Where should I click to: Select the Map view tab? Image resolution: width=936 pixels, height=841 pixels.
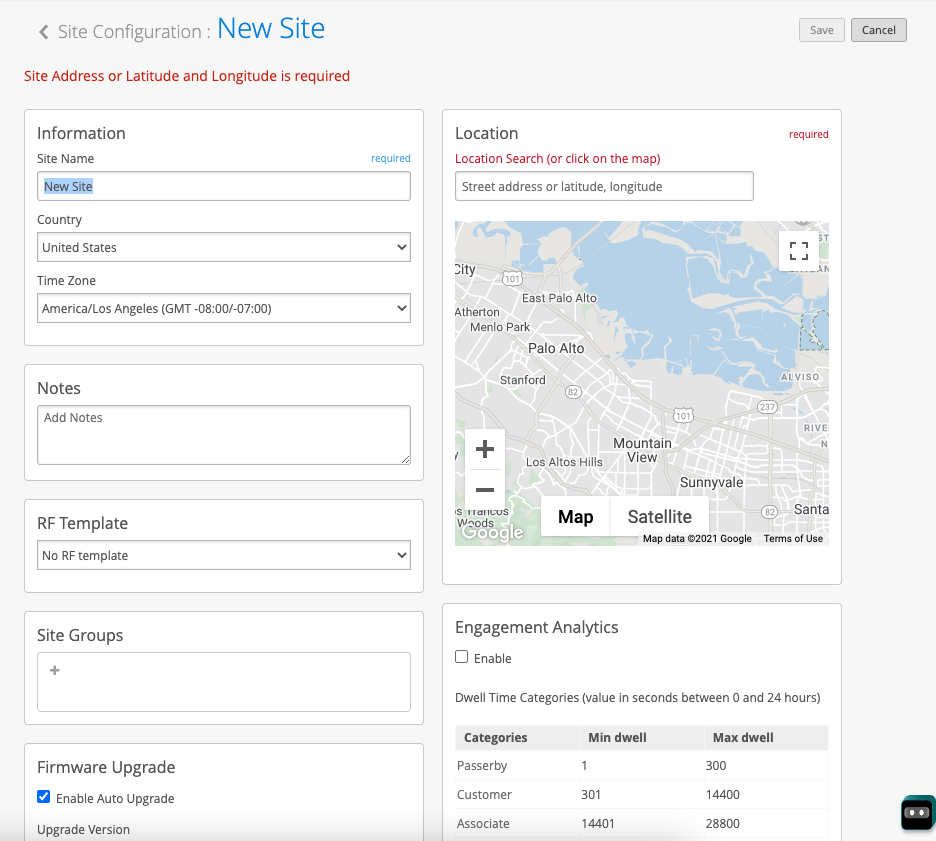[575, 517]
